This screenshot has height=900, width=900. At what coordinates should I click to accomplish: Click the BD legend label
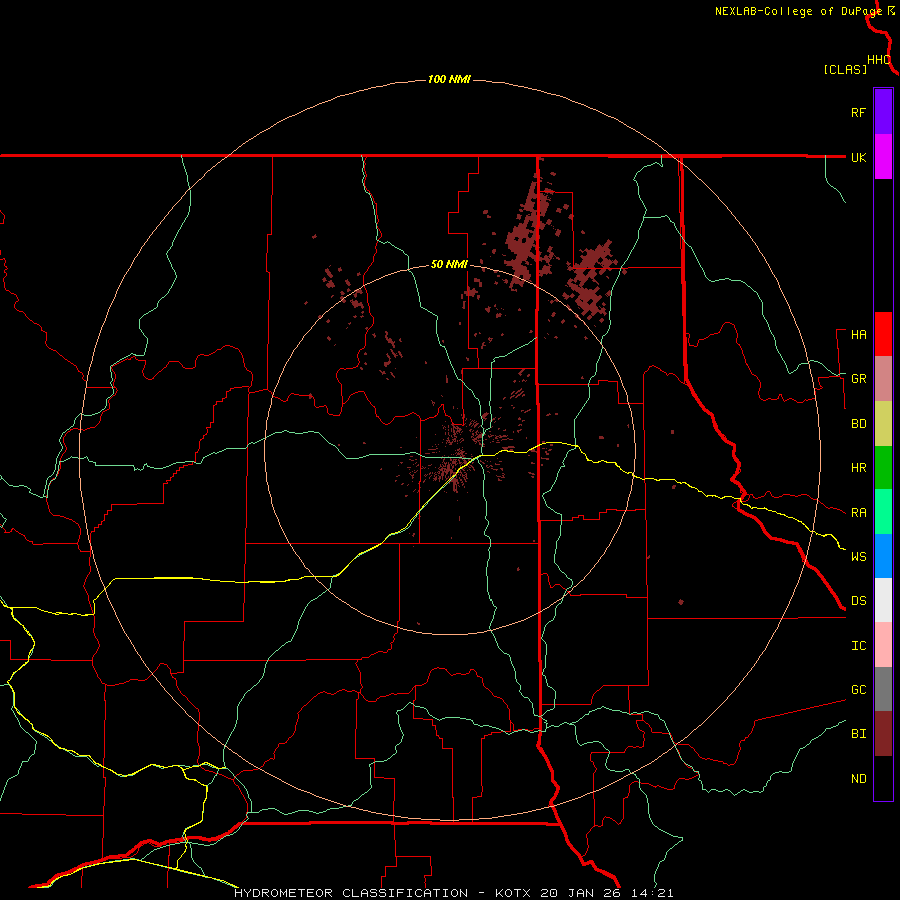pyautogui.click(x=859, y=424)
